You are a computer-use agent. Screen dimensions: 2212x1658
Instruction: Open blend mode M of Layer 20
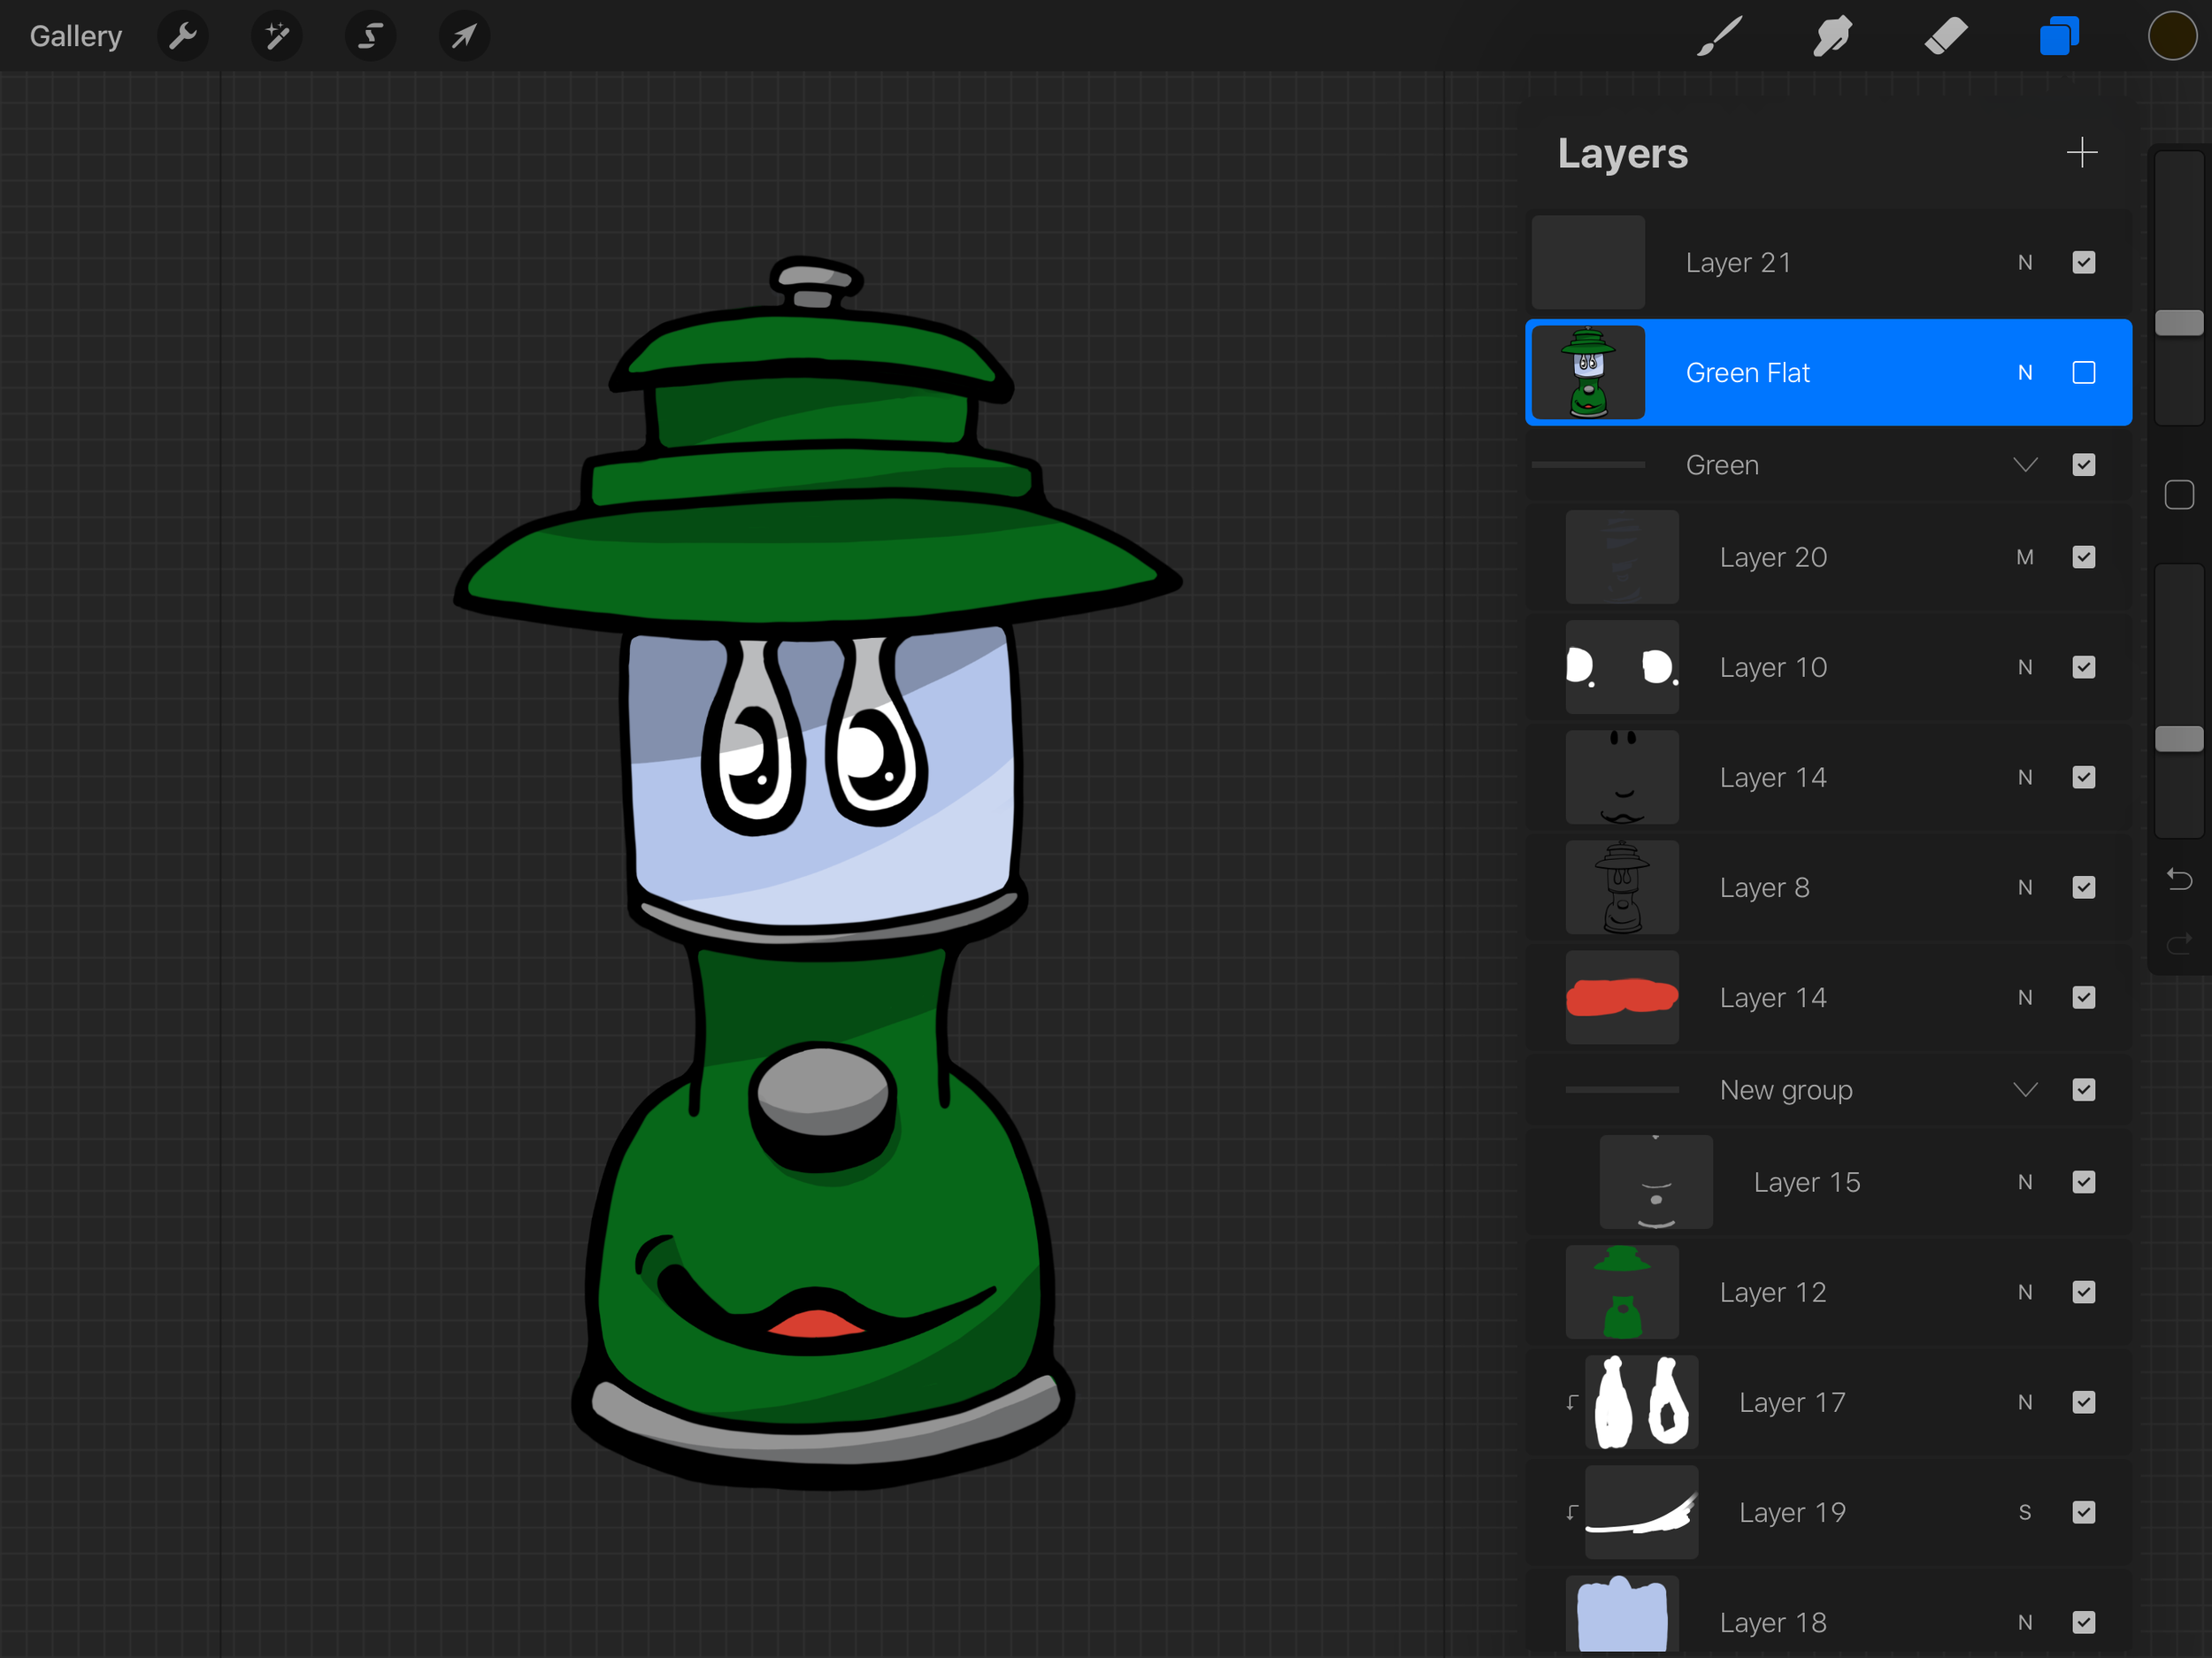pyautogui.click(x=2024, y=557)
